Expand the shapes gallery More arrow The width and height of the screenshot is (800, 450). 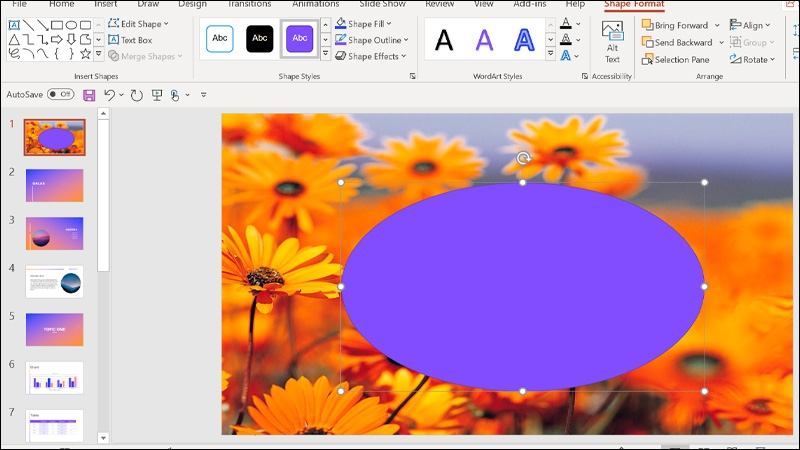coord(98,54)
